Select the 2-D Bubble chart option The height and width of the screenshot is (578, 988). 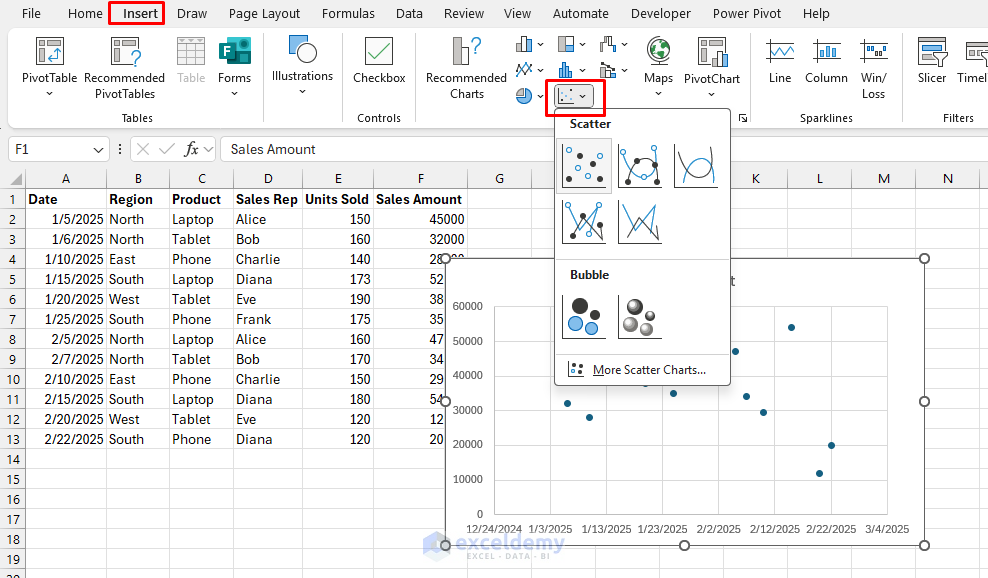584,317
